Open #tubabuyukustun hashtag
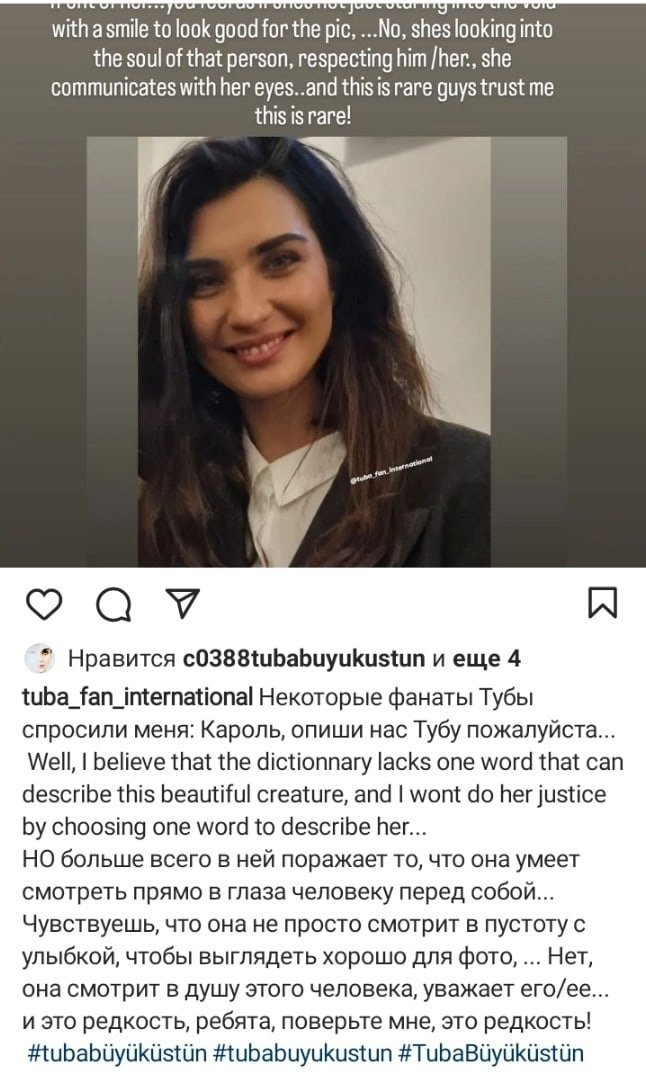Viewport: 646px width, 1080px height. [x=302, y=1053]
